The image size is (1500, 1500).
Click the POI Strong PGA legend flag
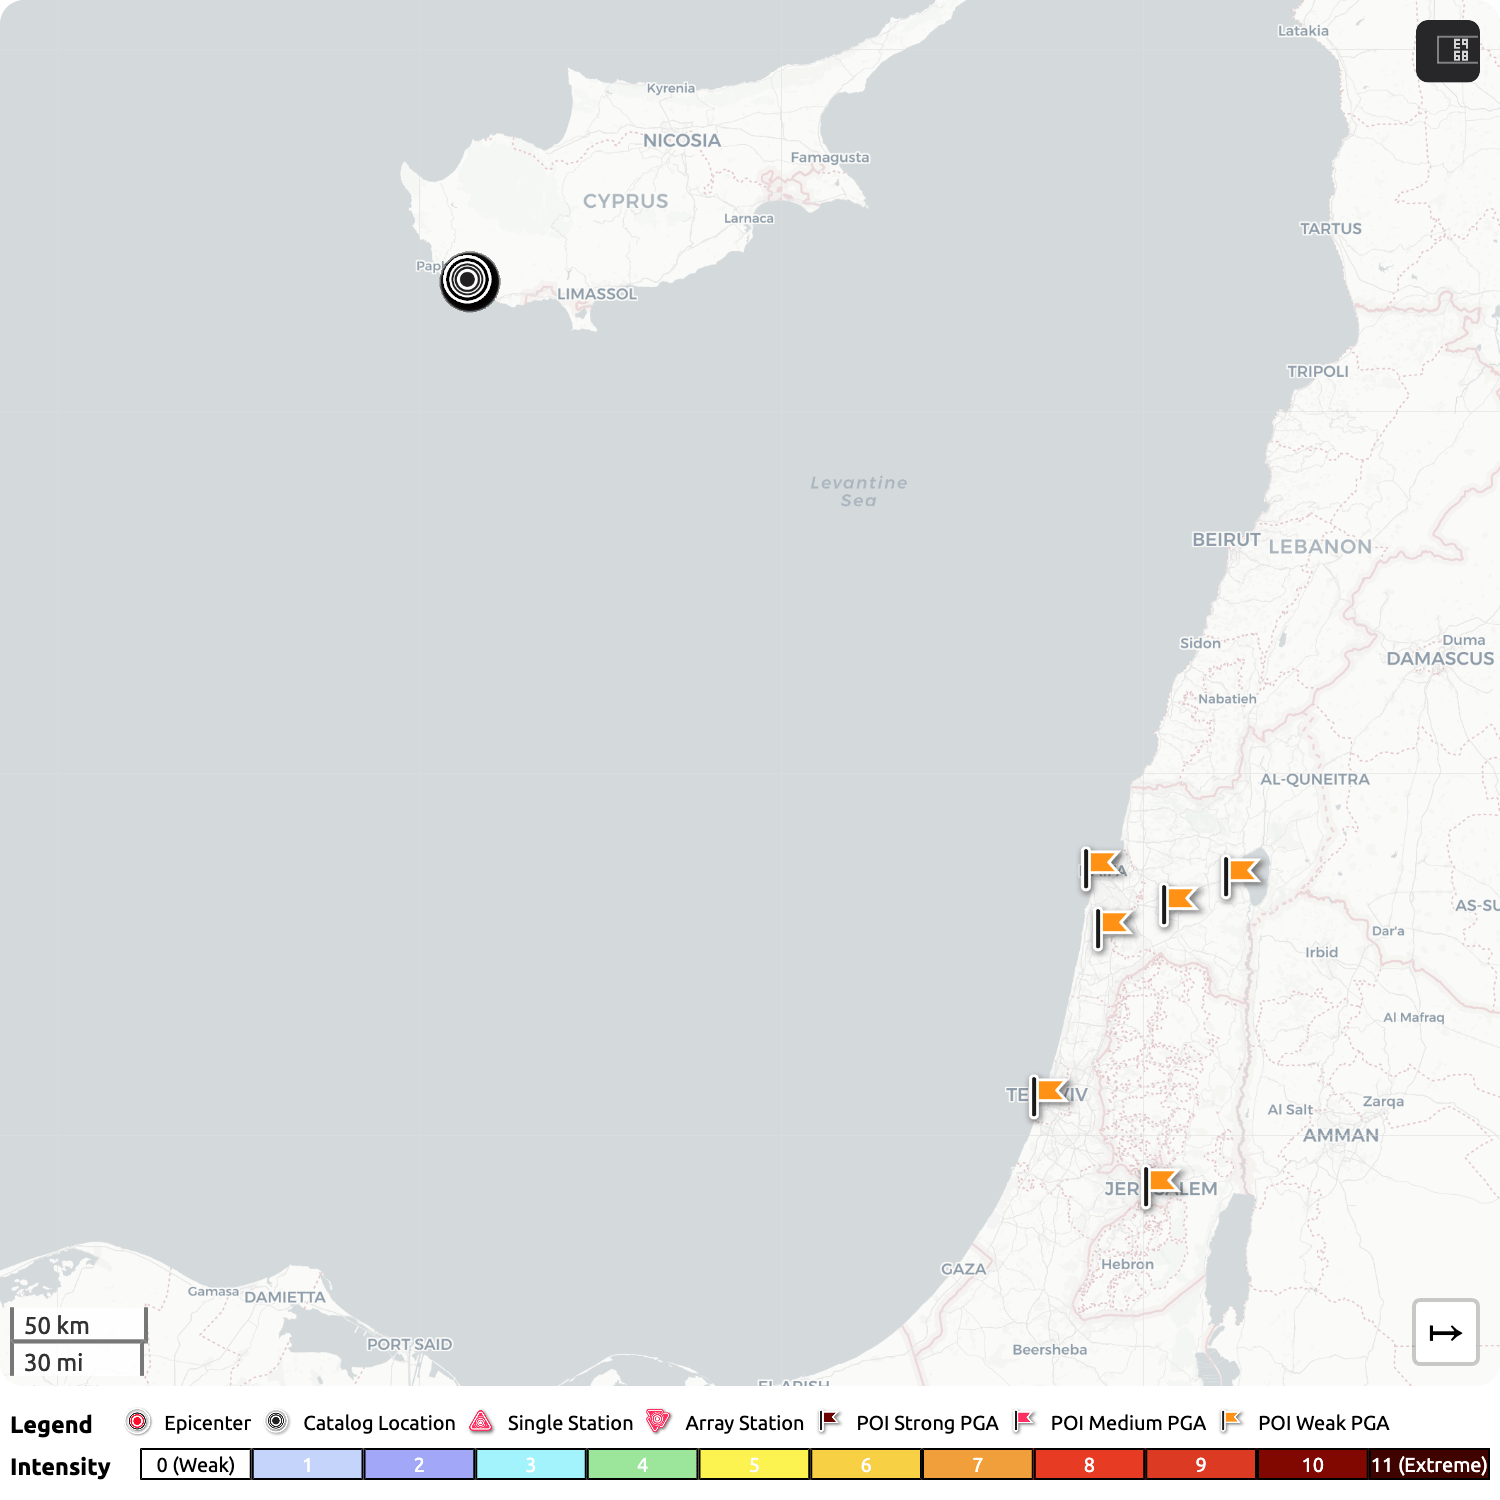(x=829, y=1421)
